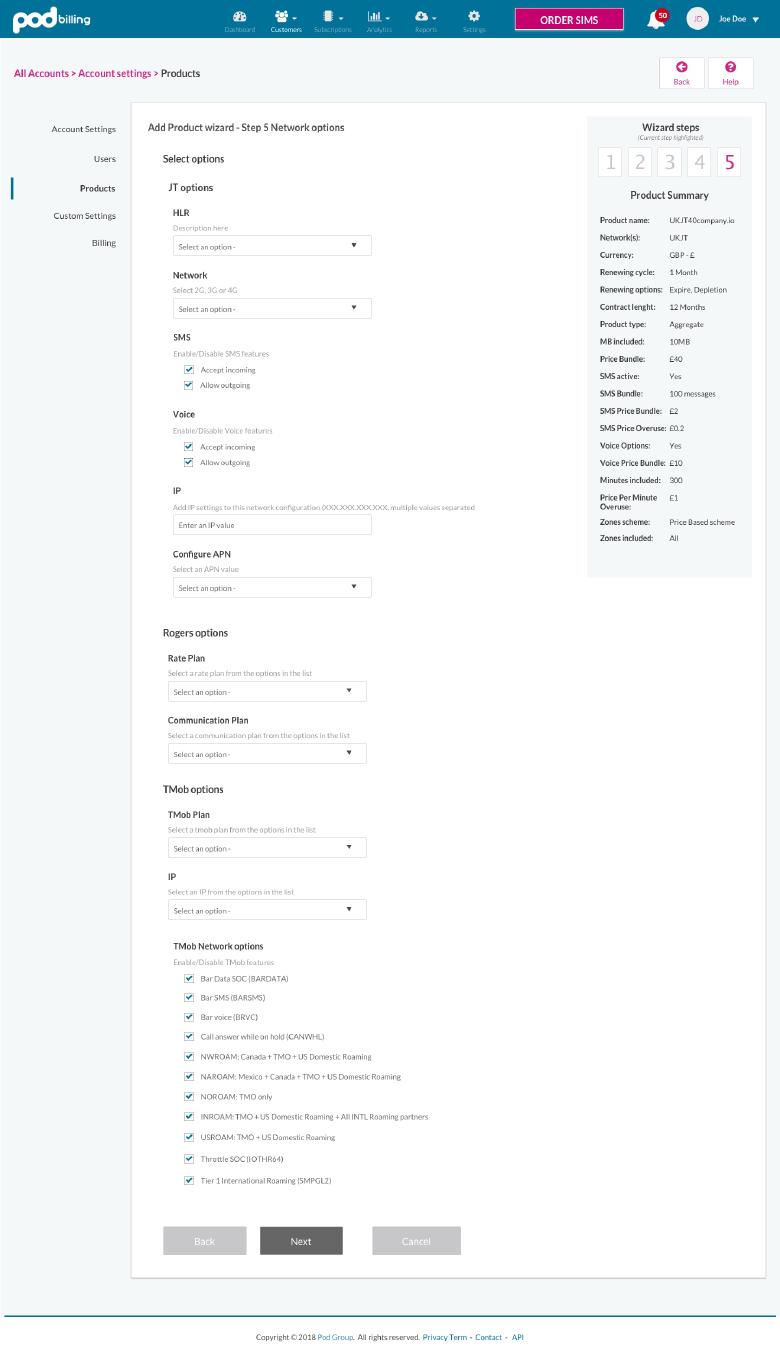The image size is (780, 1354).
Task: Click the Pod Billing logo
Action: coord(51,19)
